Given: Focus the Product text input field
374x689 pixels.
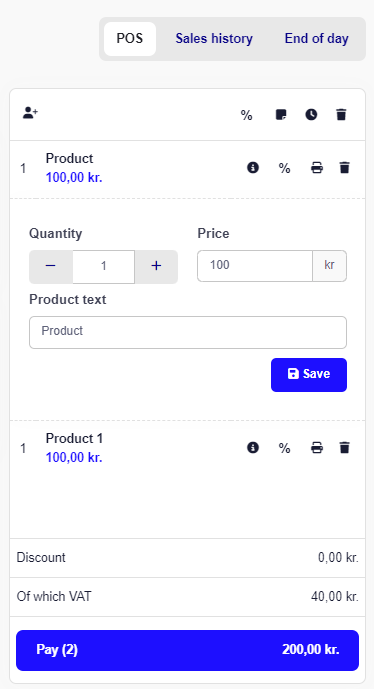Looking at the screenshot, I should pos(188,332).
